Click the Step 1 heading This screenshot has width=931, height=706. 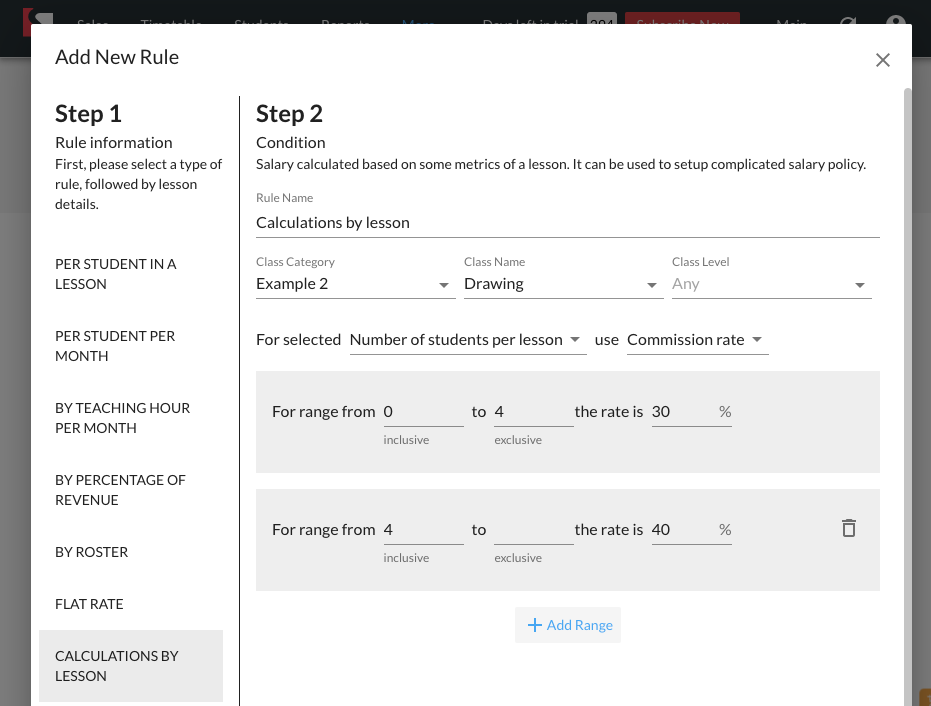pos(88,113)
